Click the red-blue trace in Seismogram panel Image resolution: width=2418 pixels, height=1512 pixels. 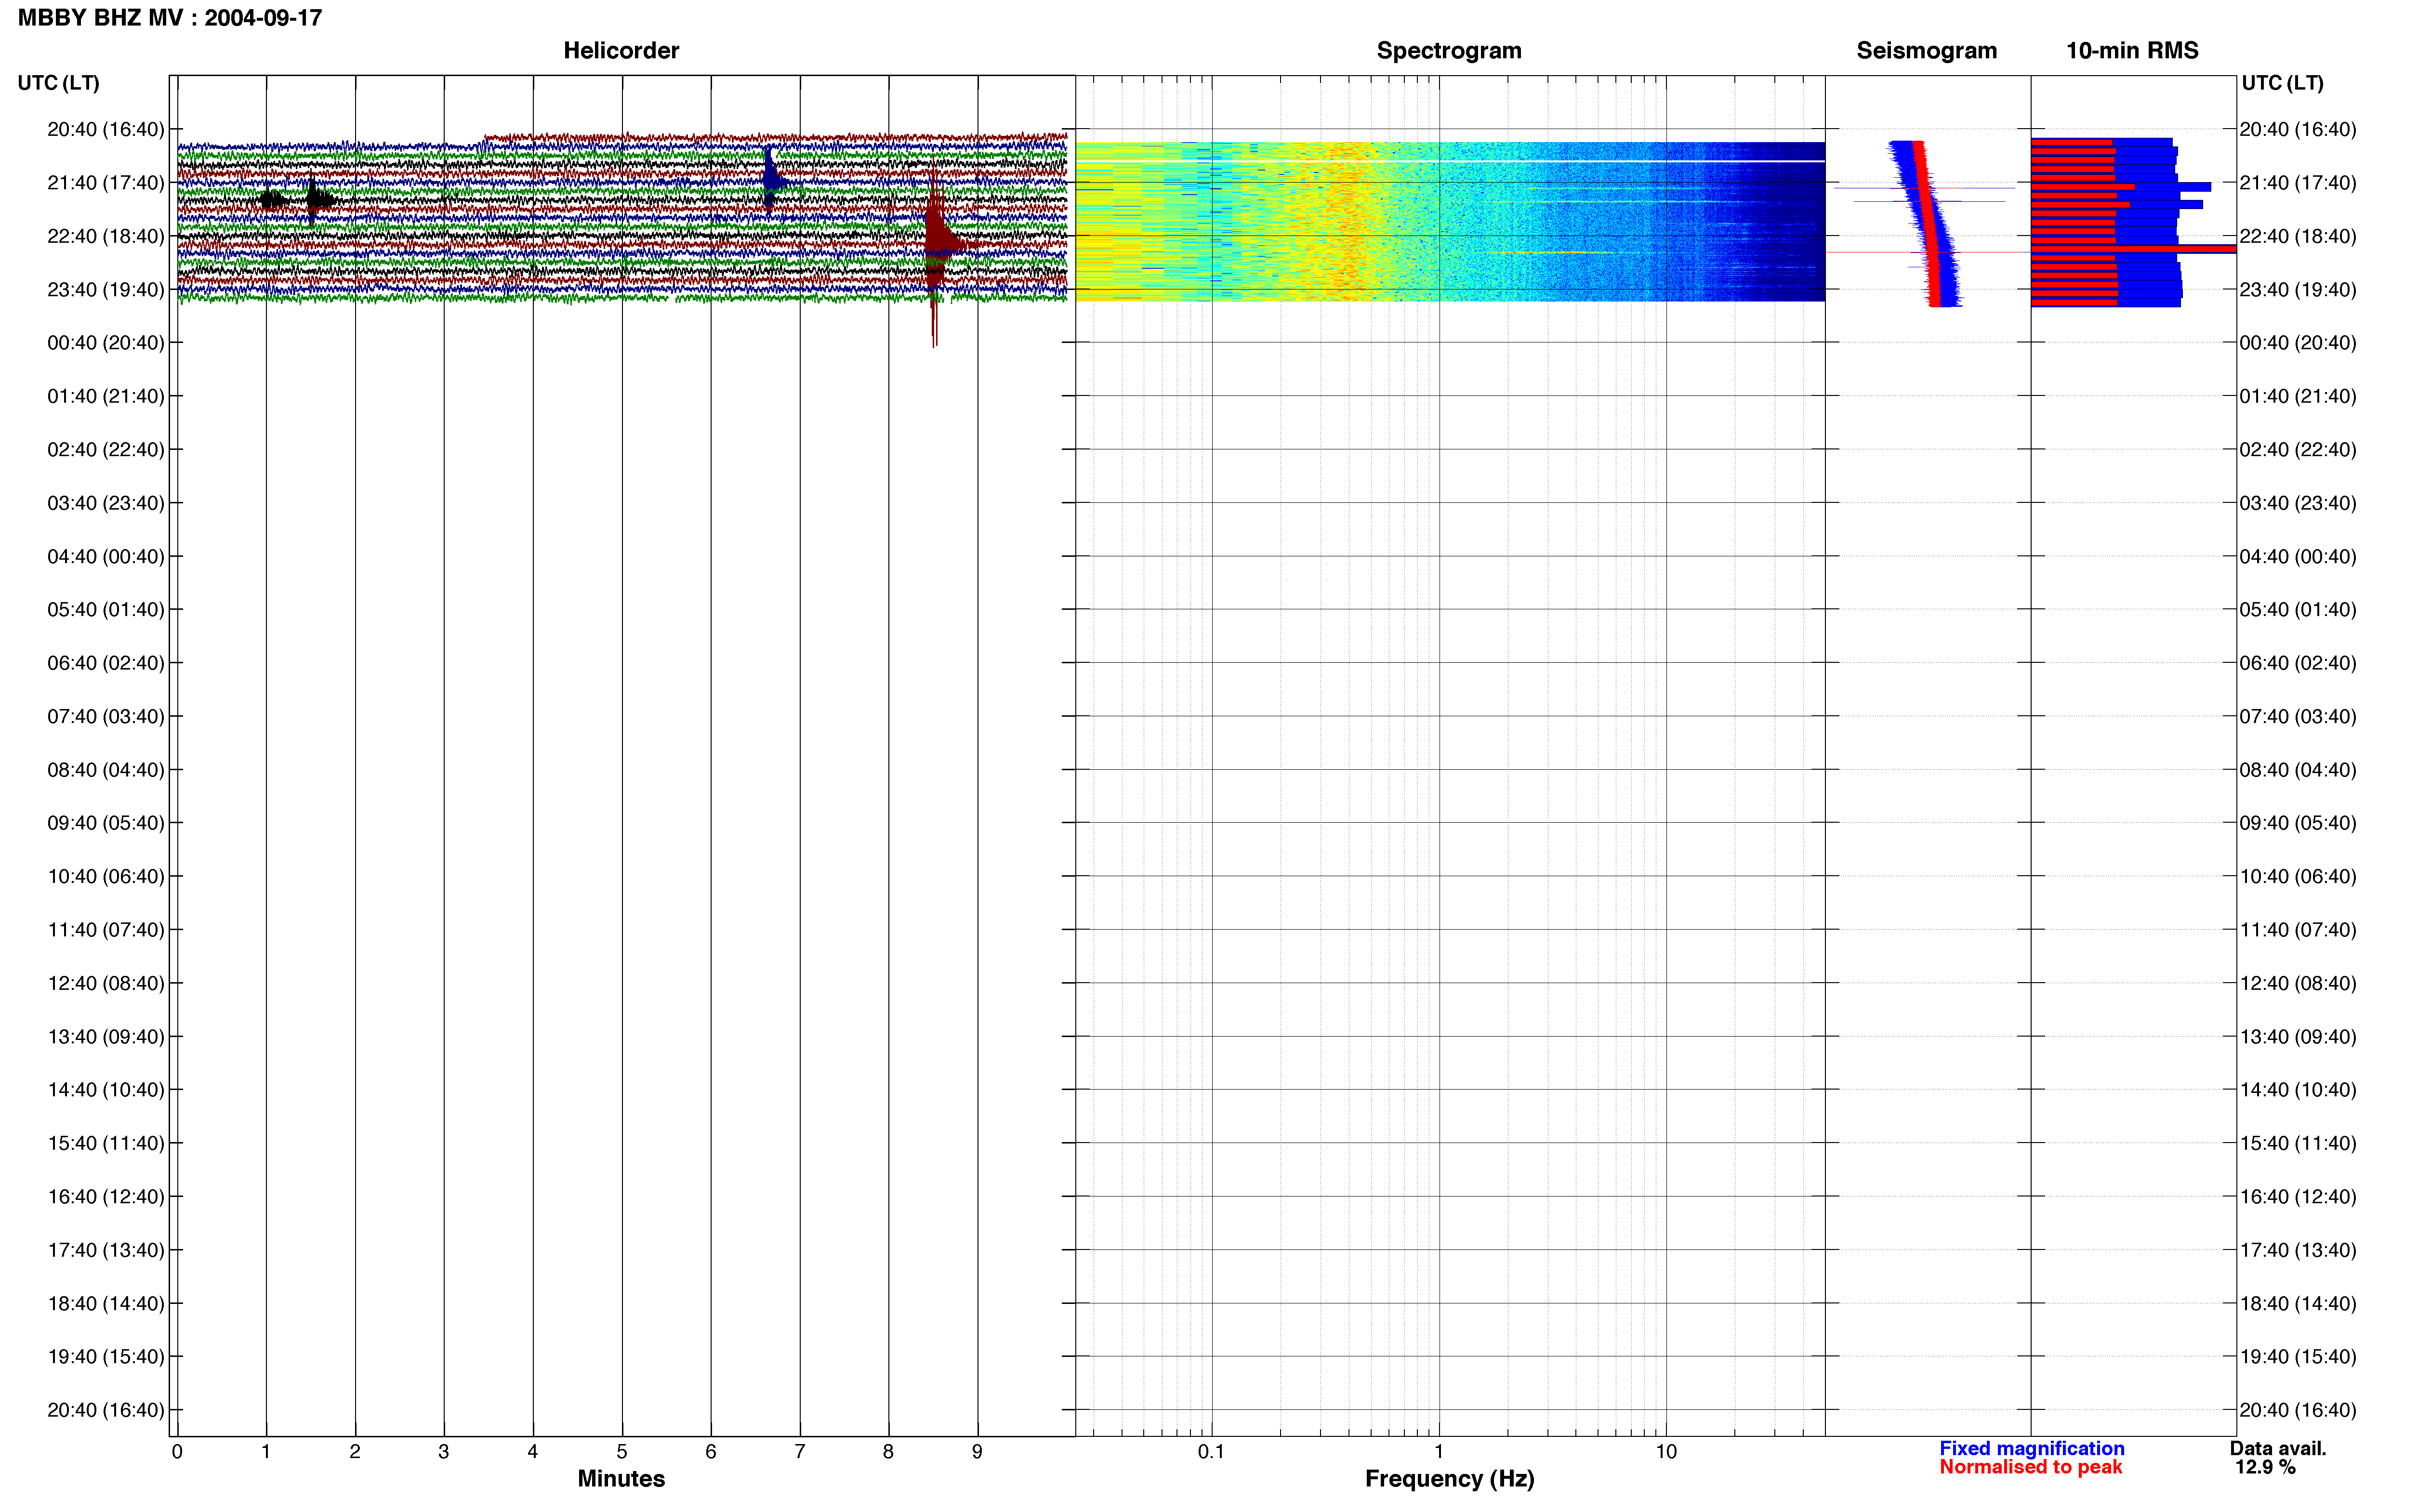1927,223
